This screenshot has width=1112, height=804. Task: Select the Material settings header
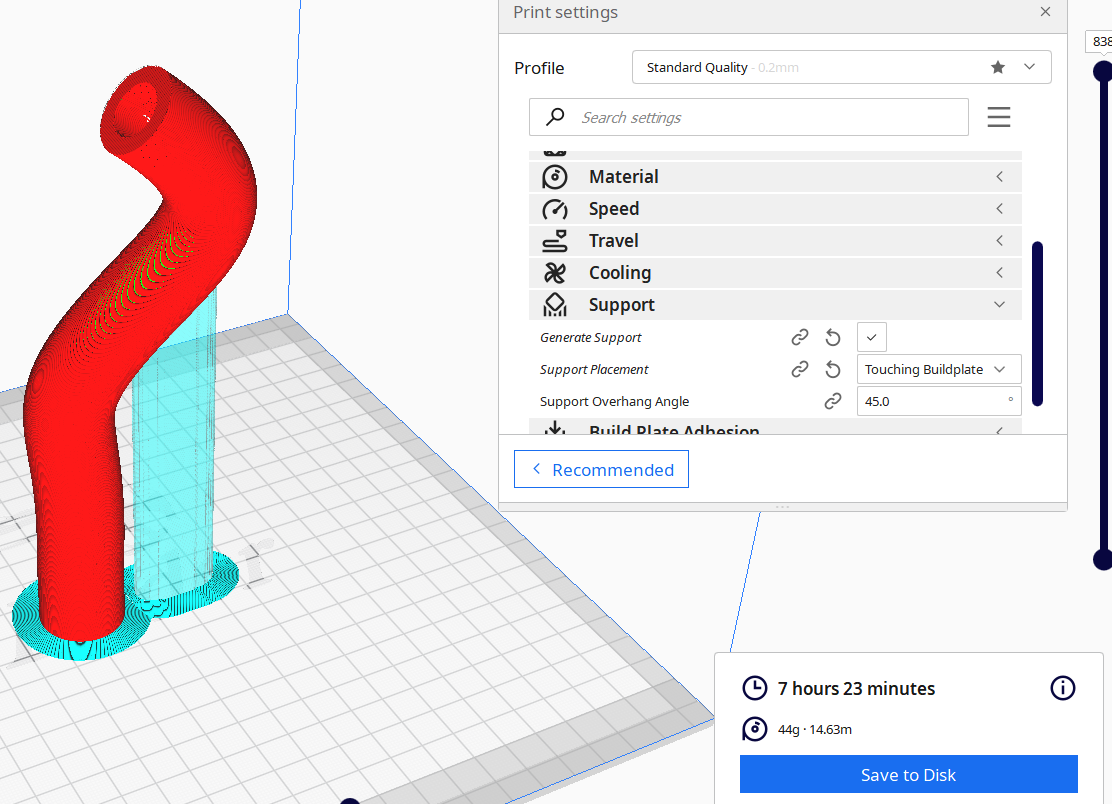point(775,177)
